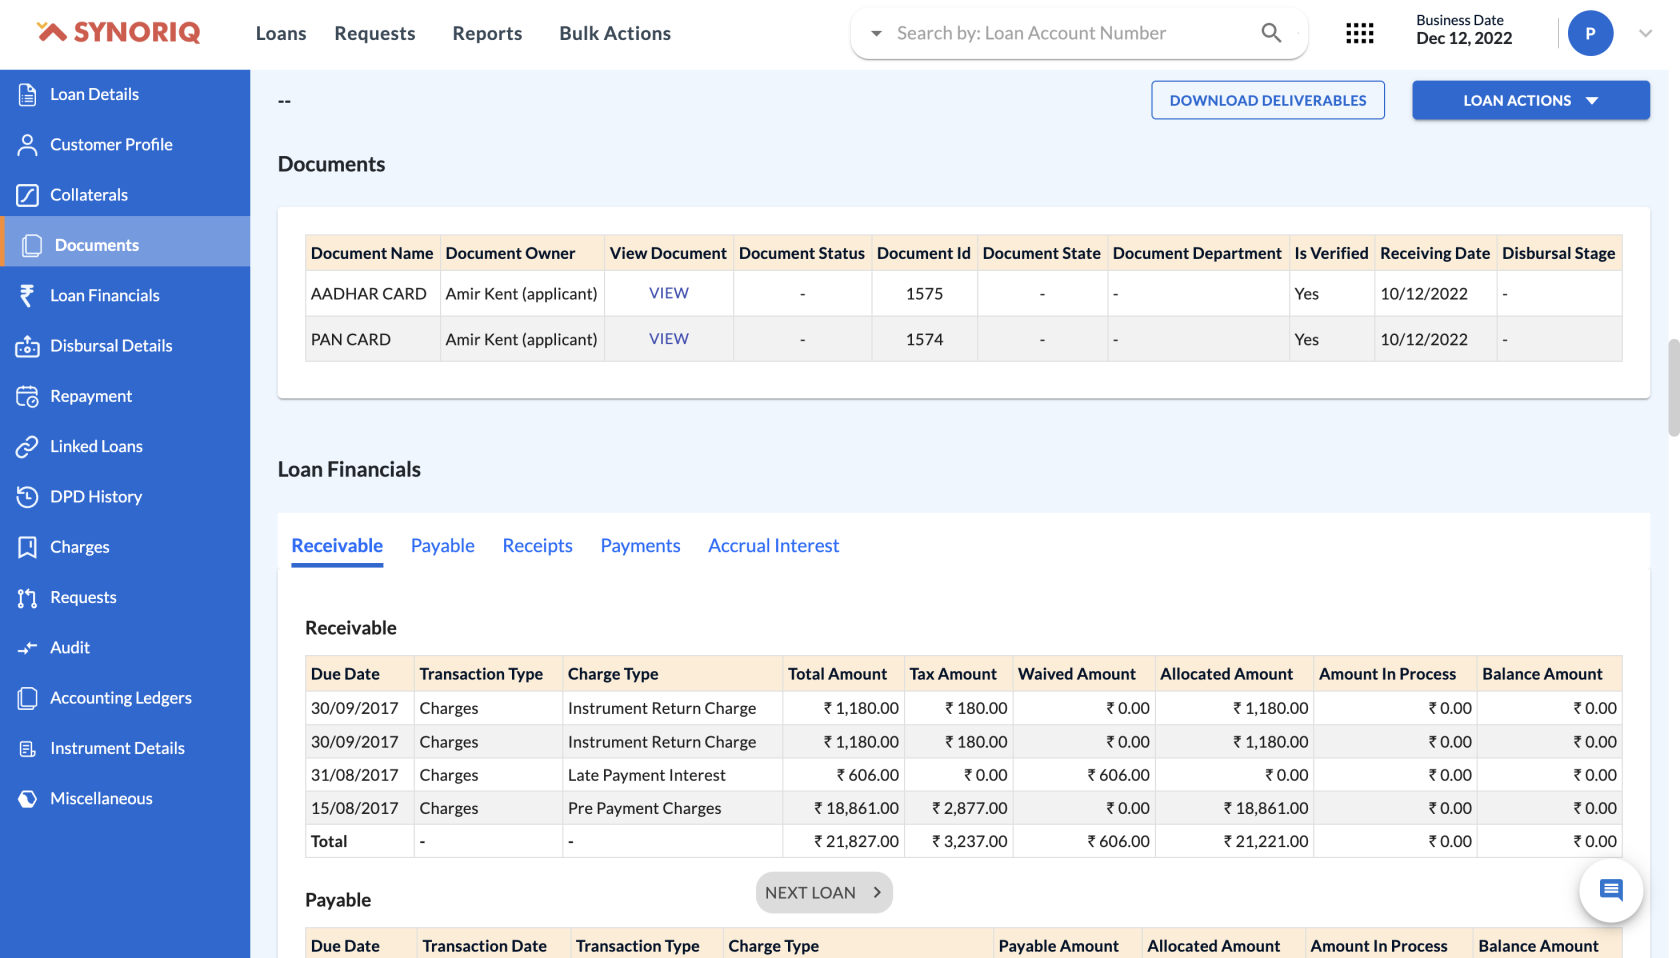Click Download Deliverables button
1680x958 pixels.
(1268, 100)
